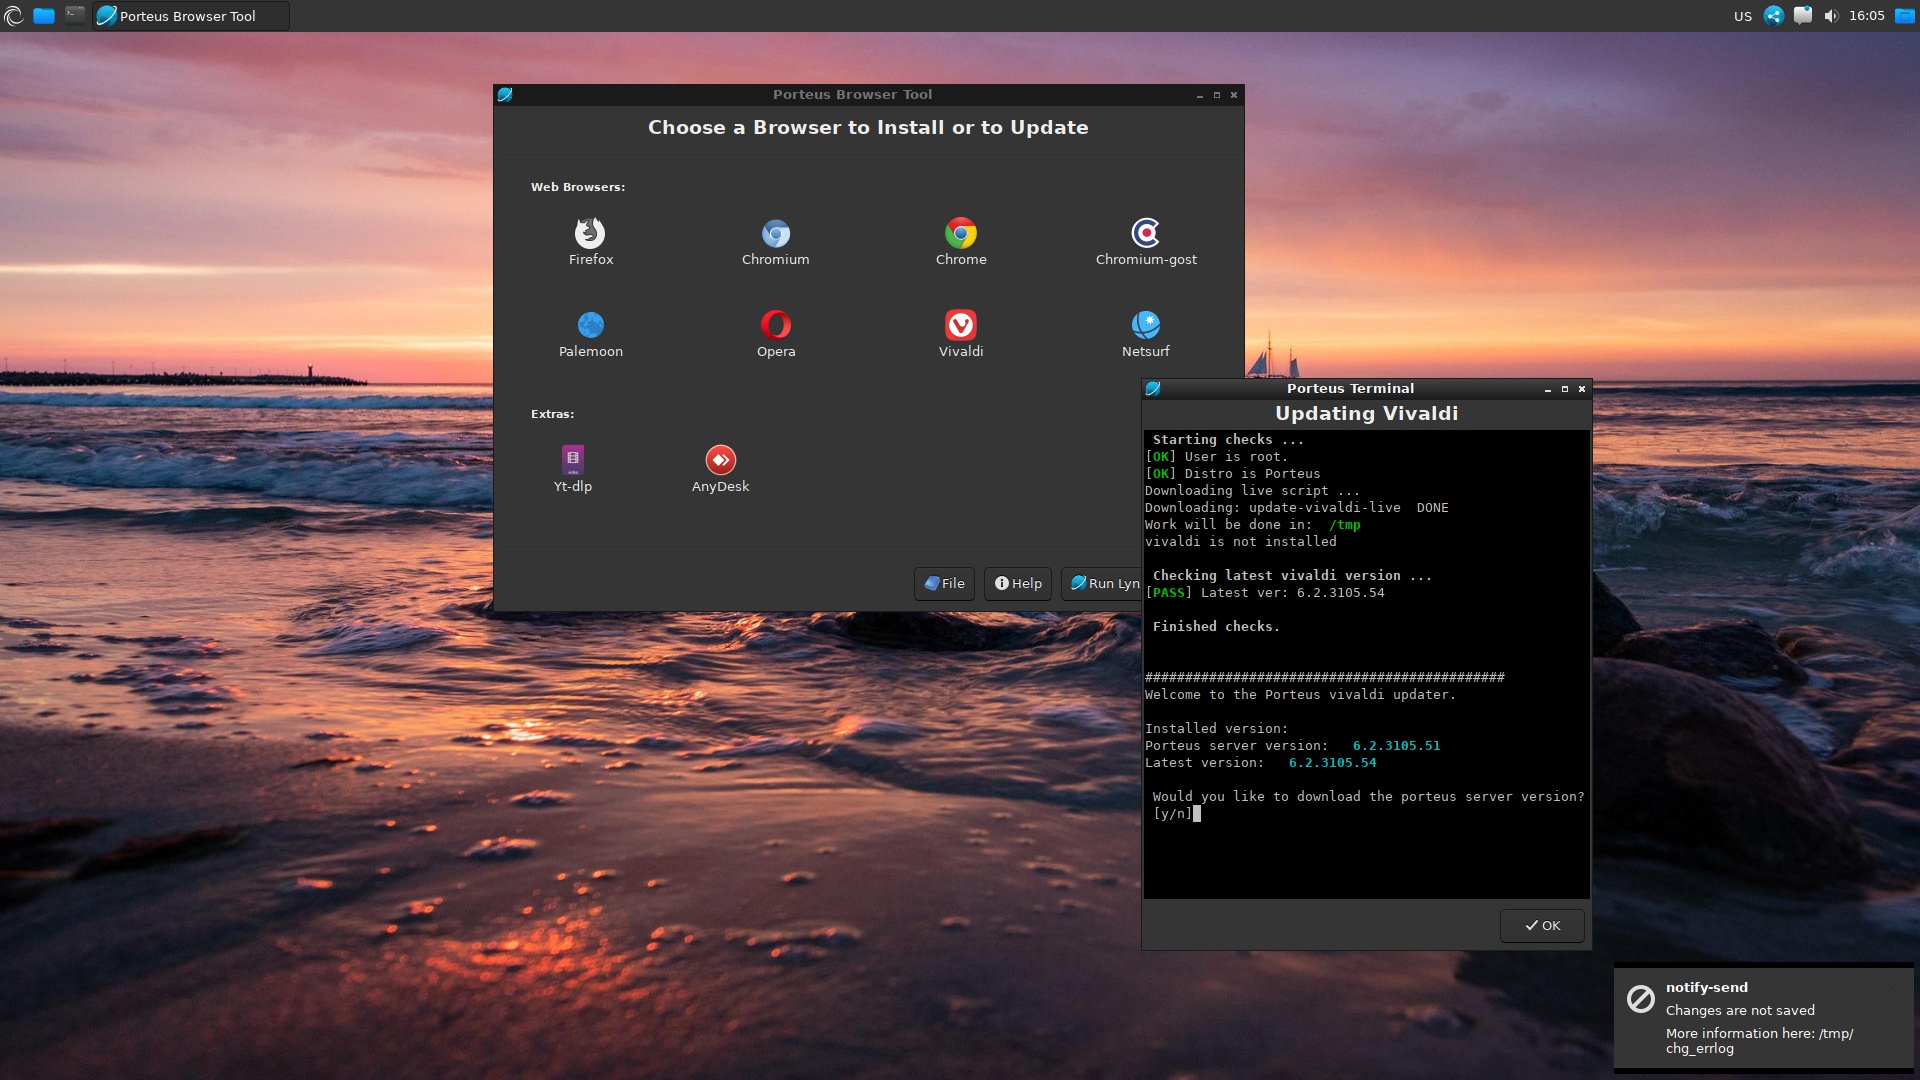Minimize the Porteus Terminal window
Image resolution: width=1920 pixels, height=1080 pixels.
[x=1548, y=389]
